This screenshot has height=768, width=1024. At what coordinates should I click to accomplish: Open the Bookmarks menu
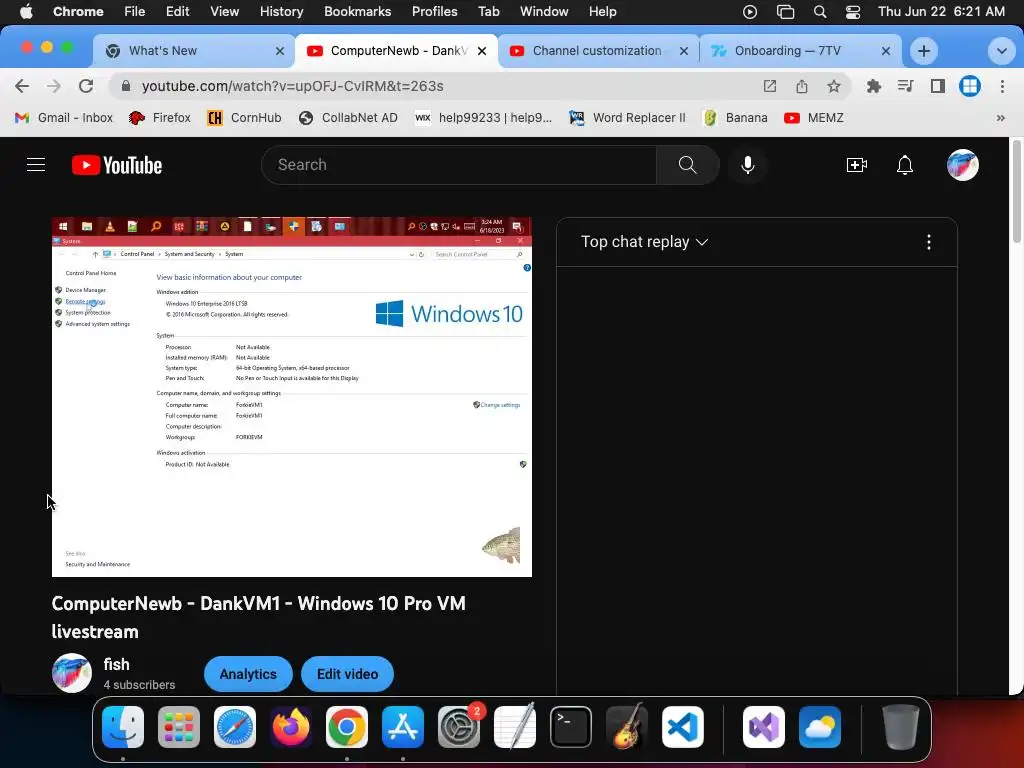click(357, 11)
